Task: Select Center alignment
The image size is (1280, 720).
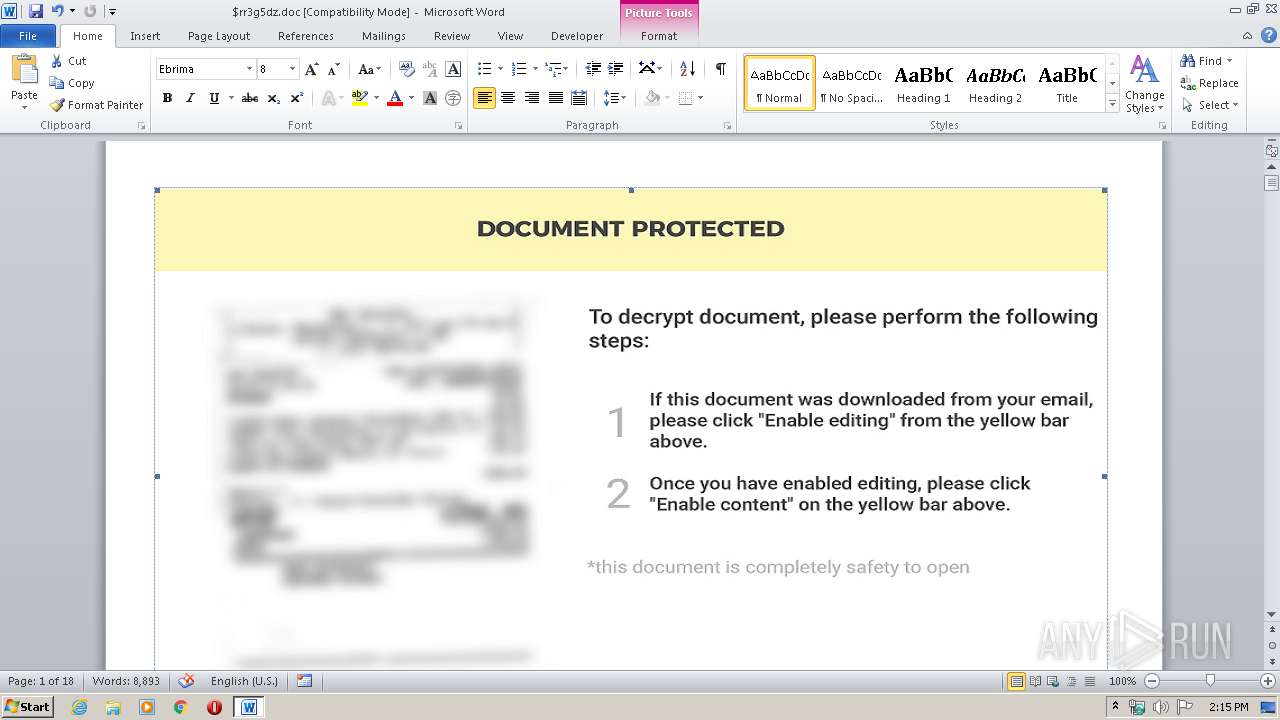Action: [508, 98]
